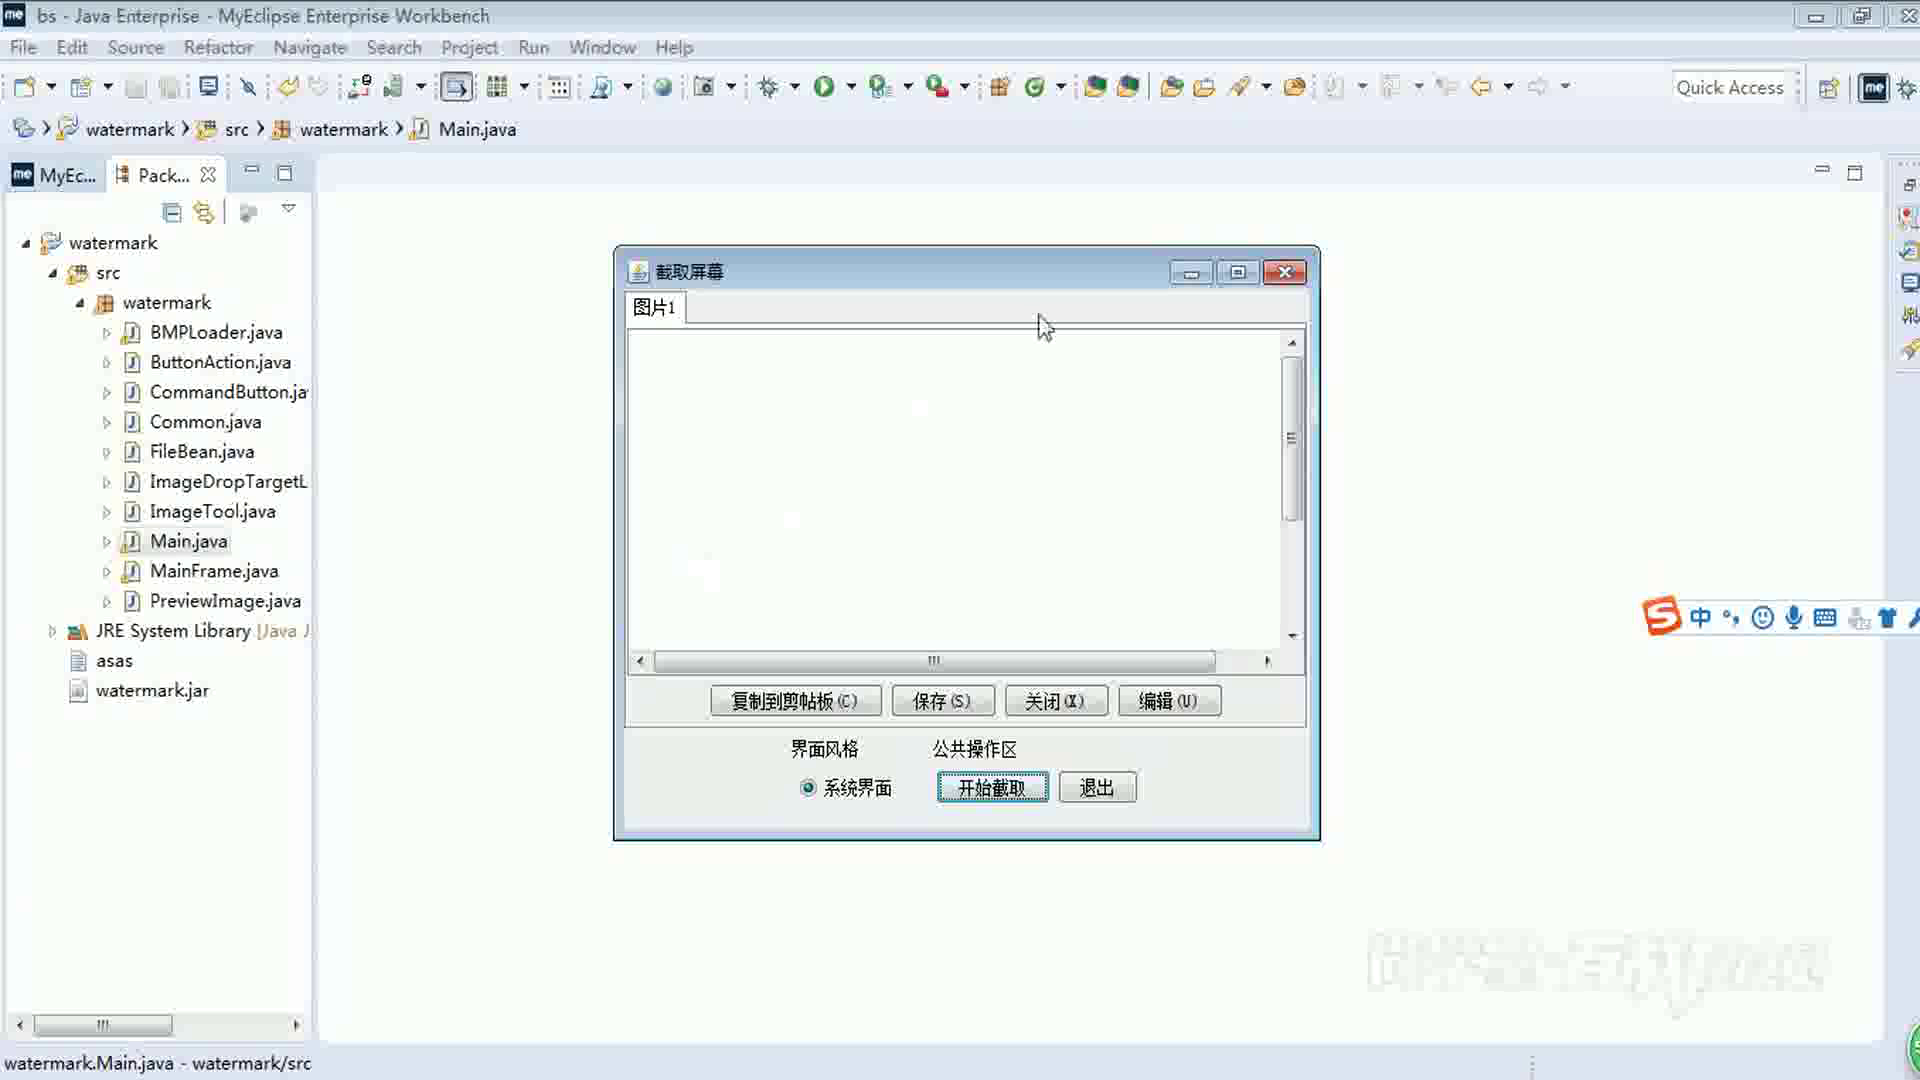Click src in the breadcrumb bar

(236, 129)
